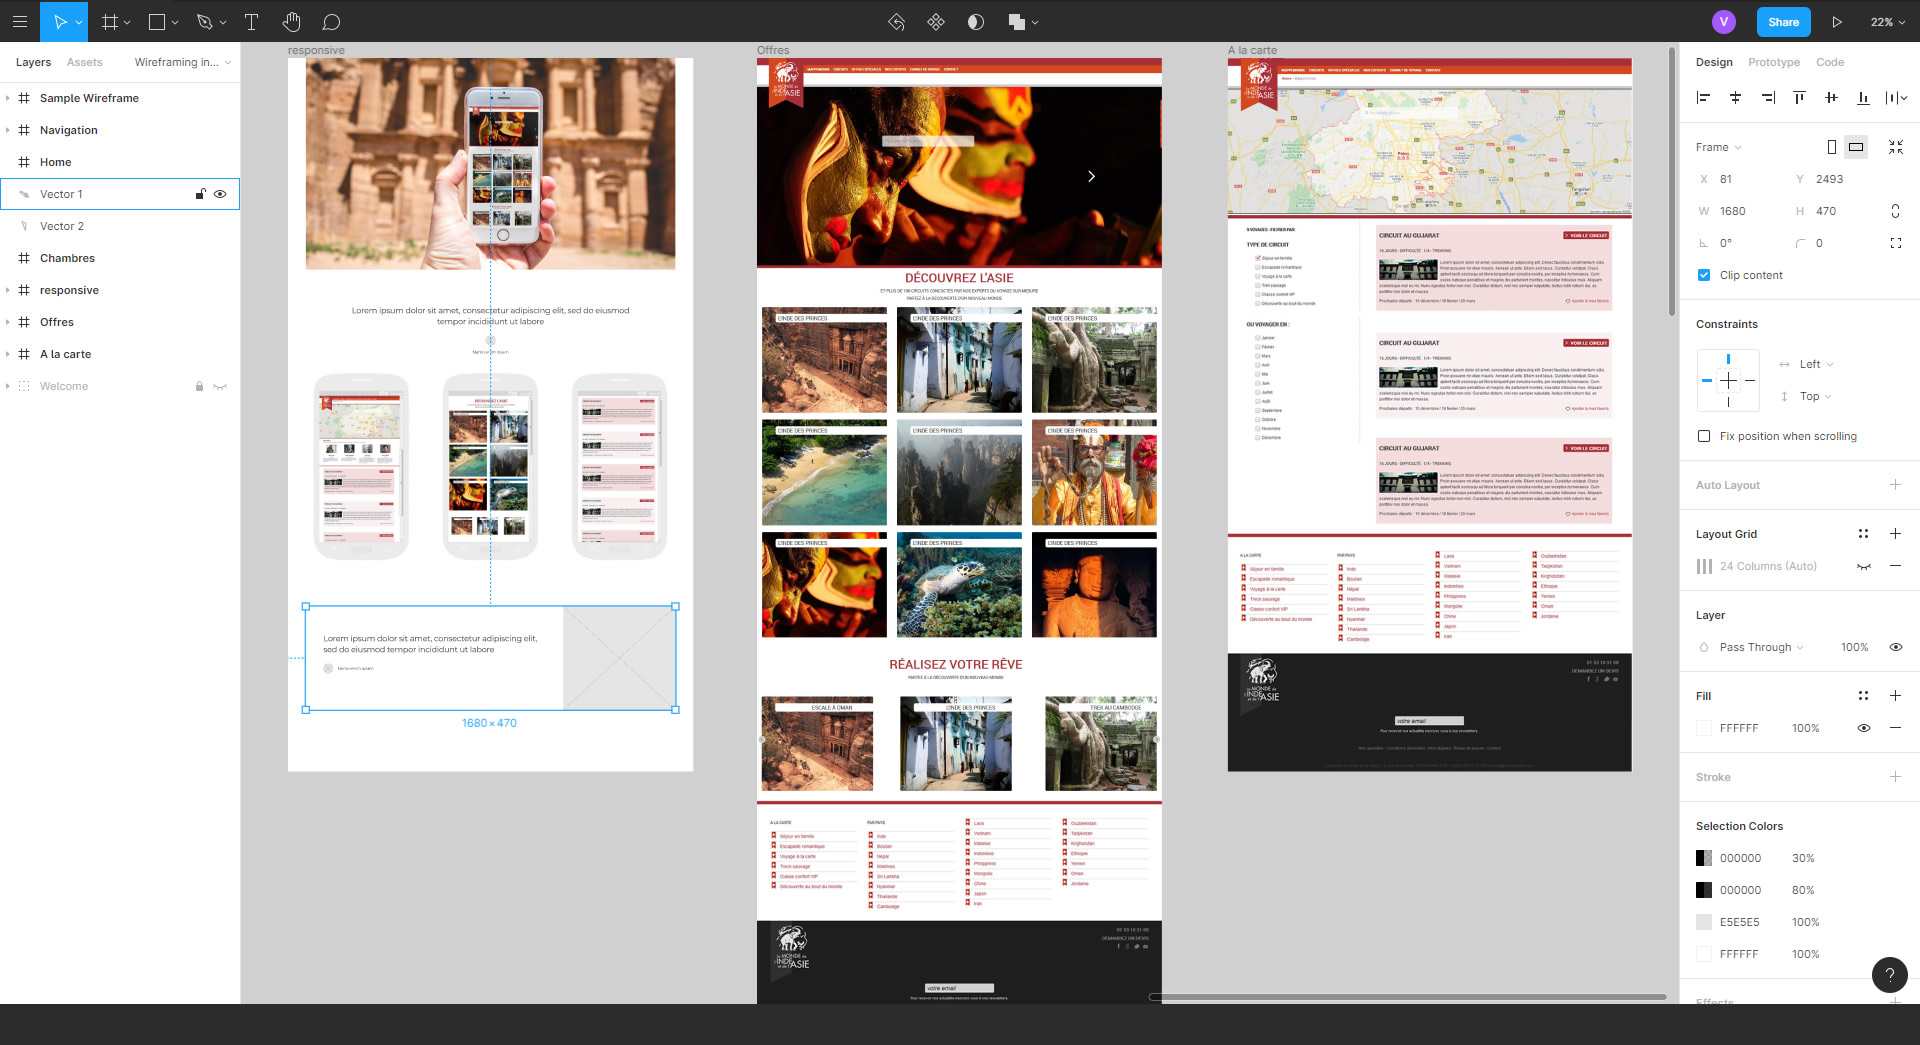The height and width of the screenshot is (1045, 1920).
Task: Apply Use as mask to selection
Action: coord(976,22)
